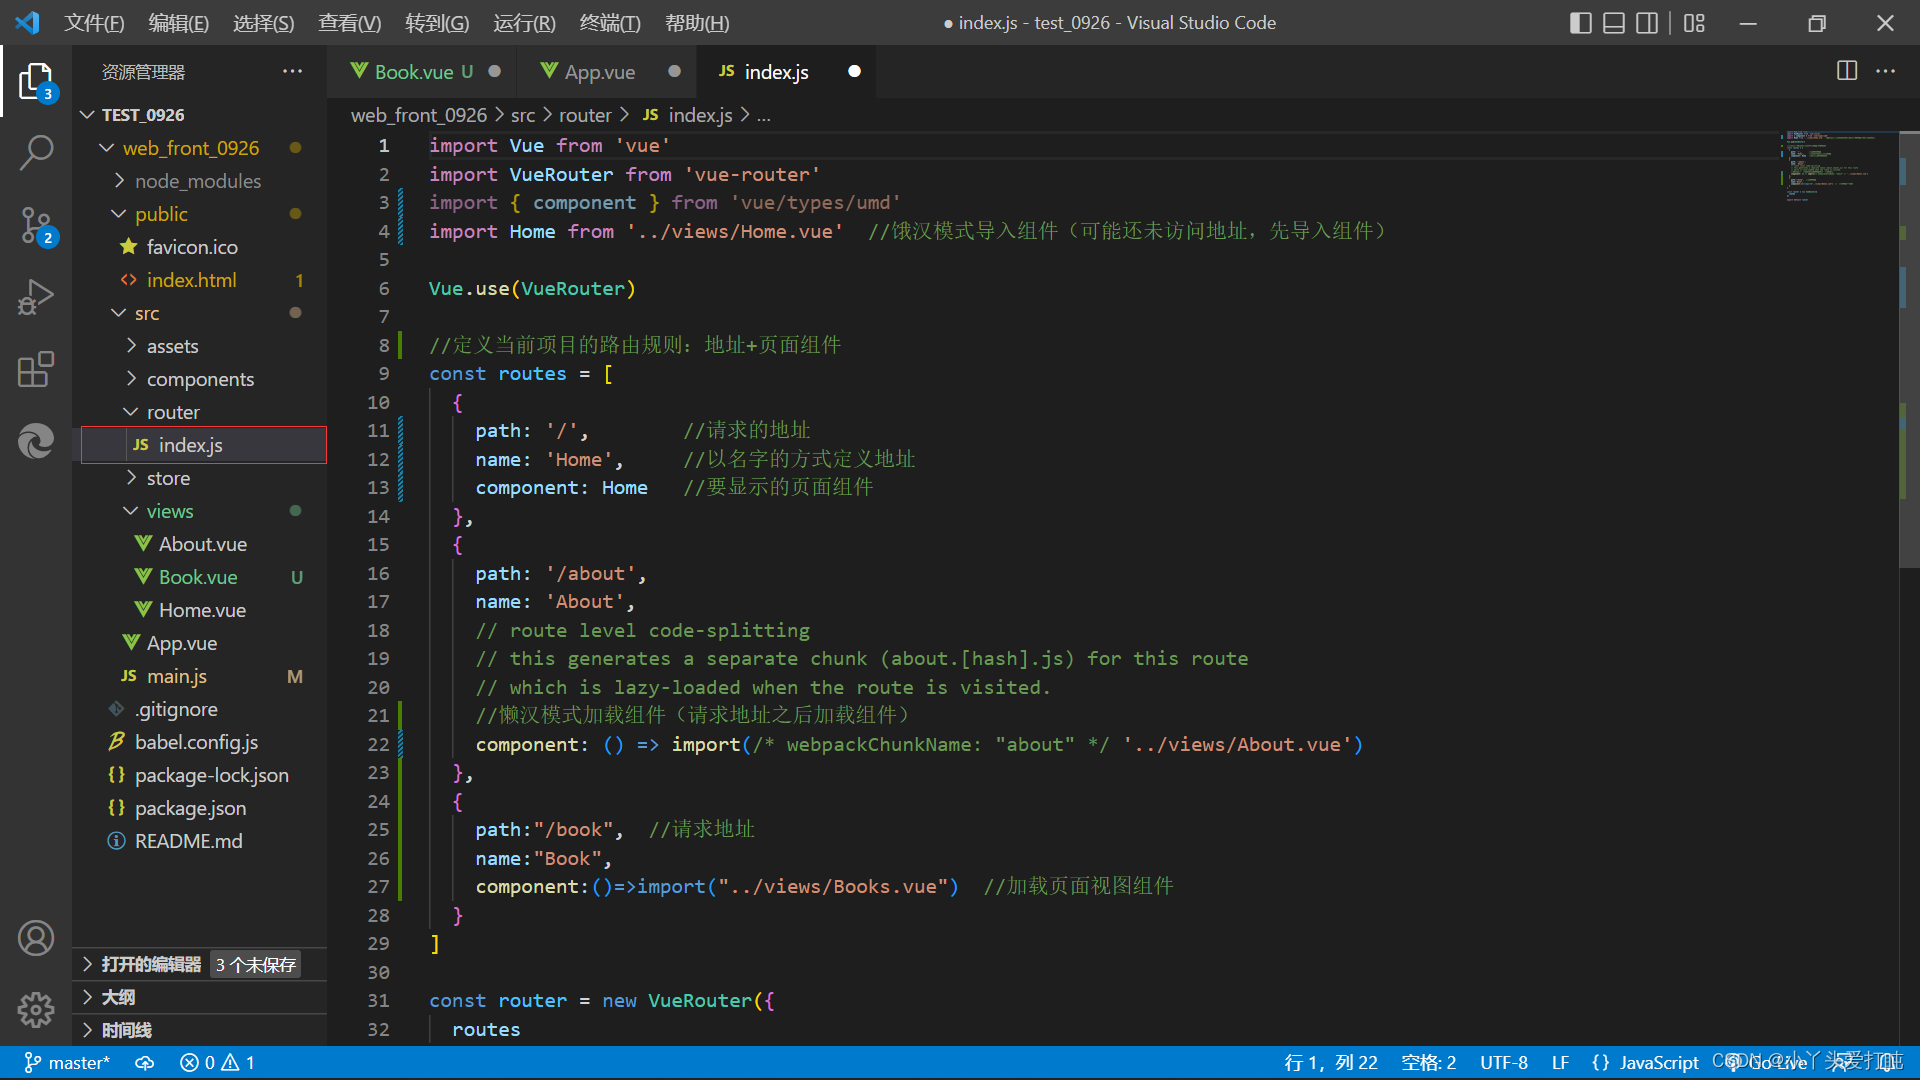The height and width of the screenshot is (1080, 1920).
Task: Change line ending via LF status item
Action: point(1560,1062)
